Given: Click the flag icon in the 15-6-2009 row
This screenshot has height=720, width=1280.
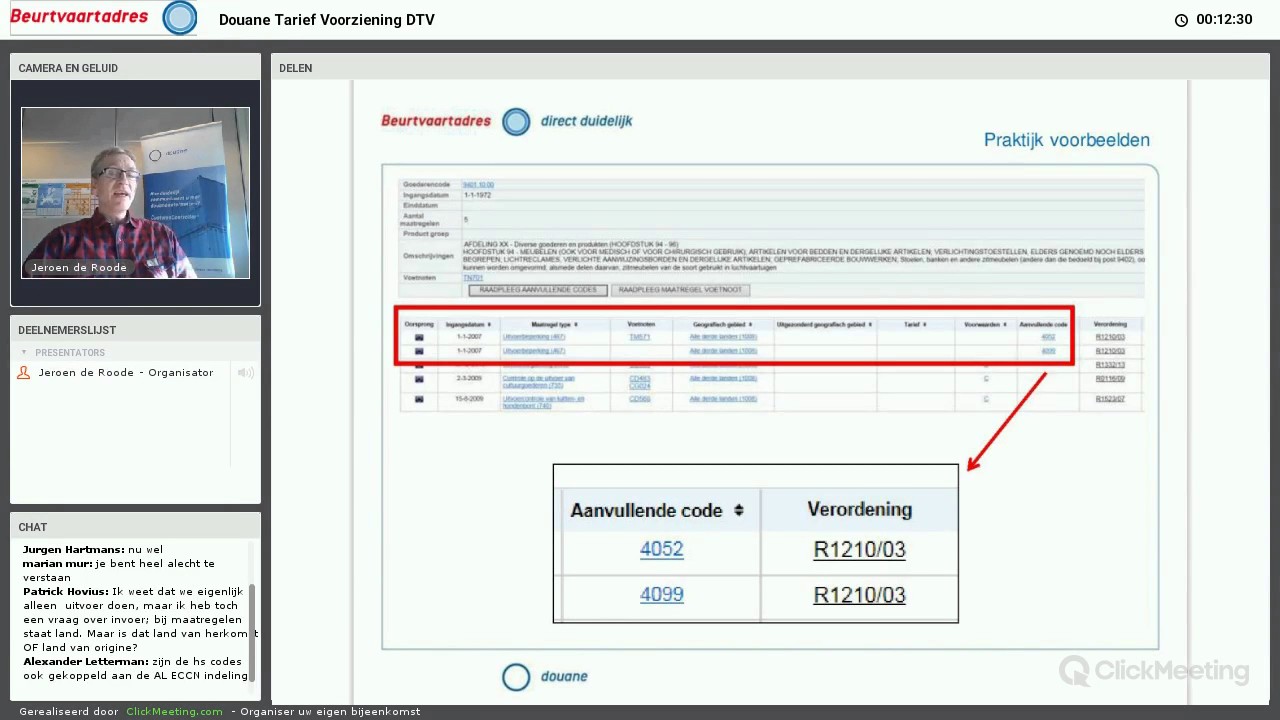Looking at the screenshot, I should [419, 399].
